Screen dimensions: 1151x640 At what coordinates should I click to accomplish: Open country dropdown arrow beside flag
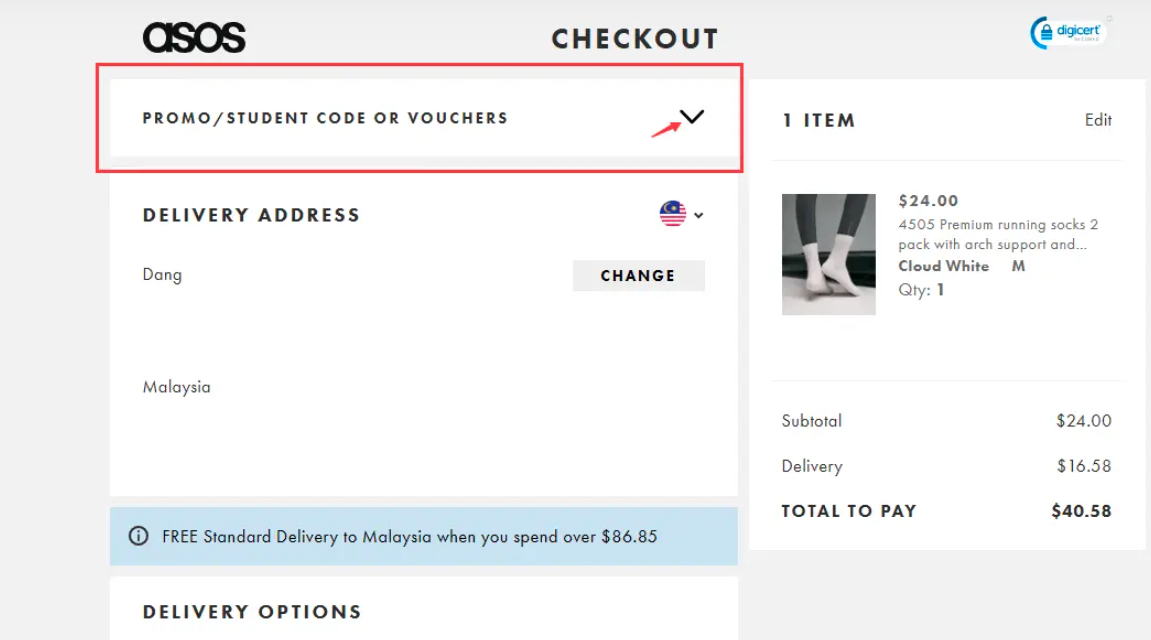point(698,215)
